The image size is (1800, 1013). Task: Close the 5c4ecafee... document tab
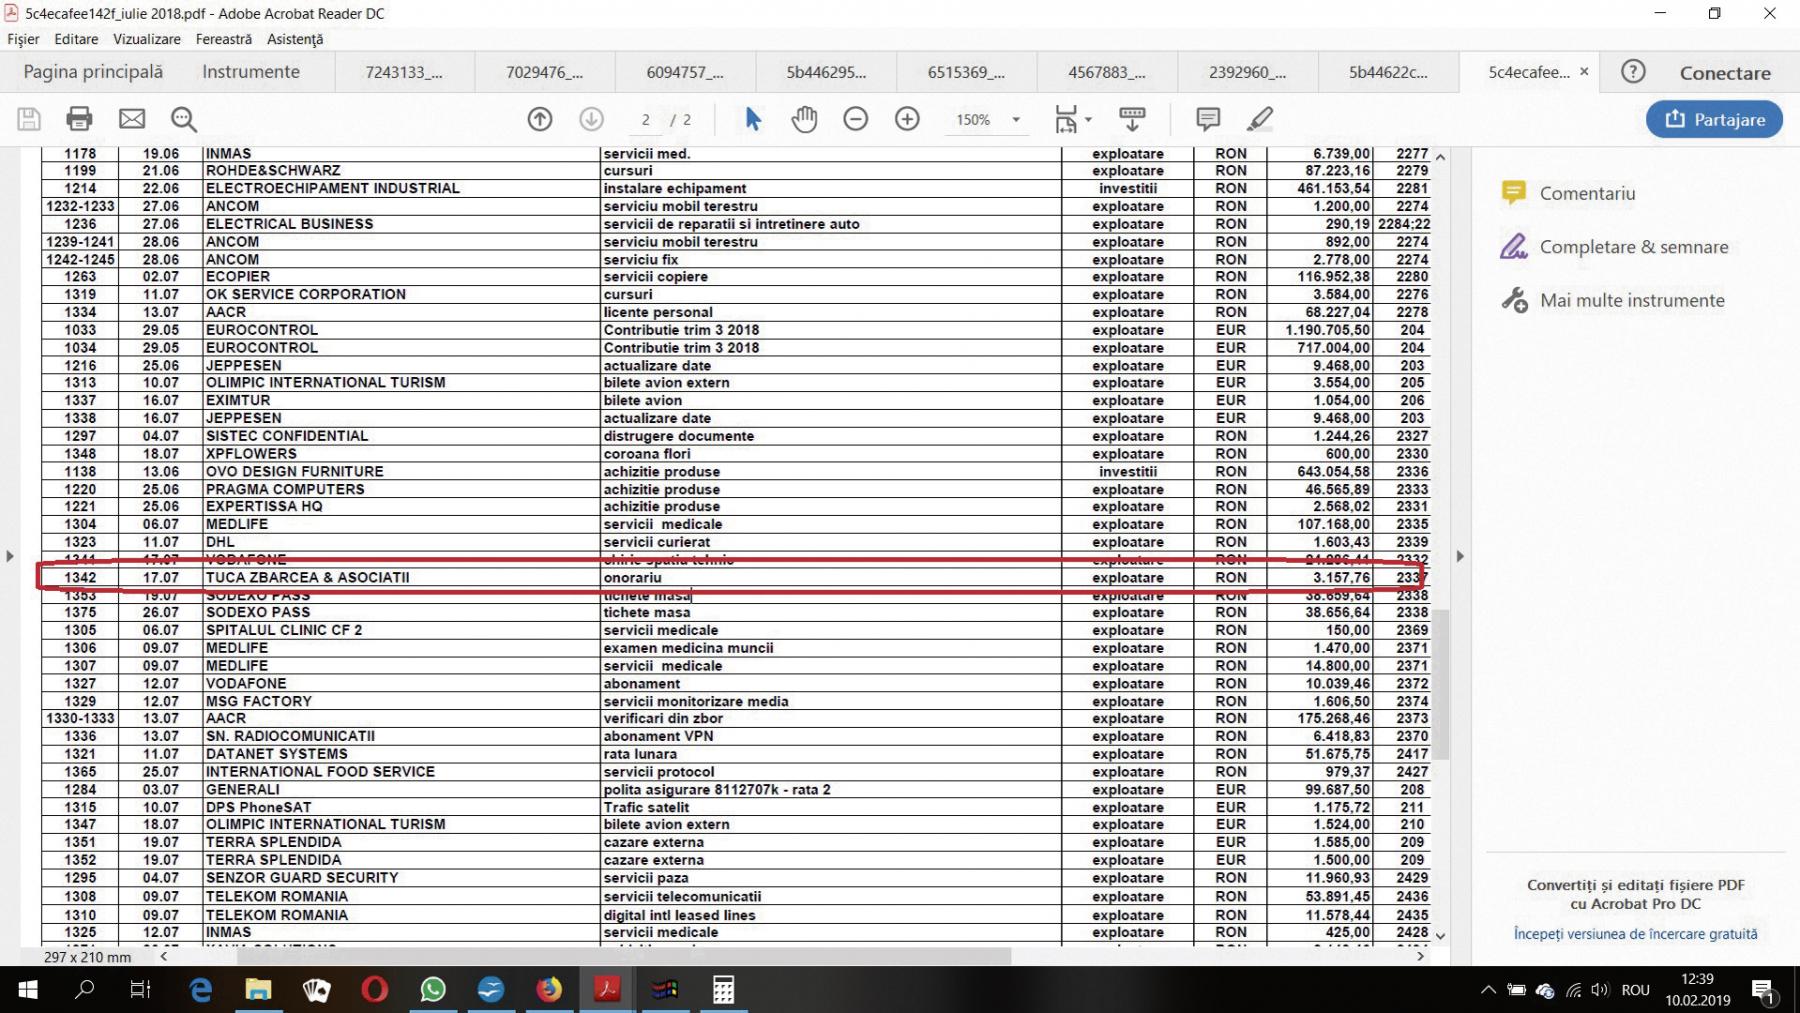(1584, 72)
